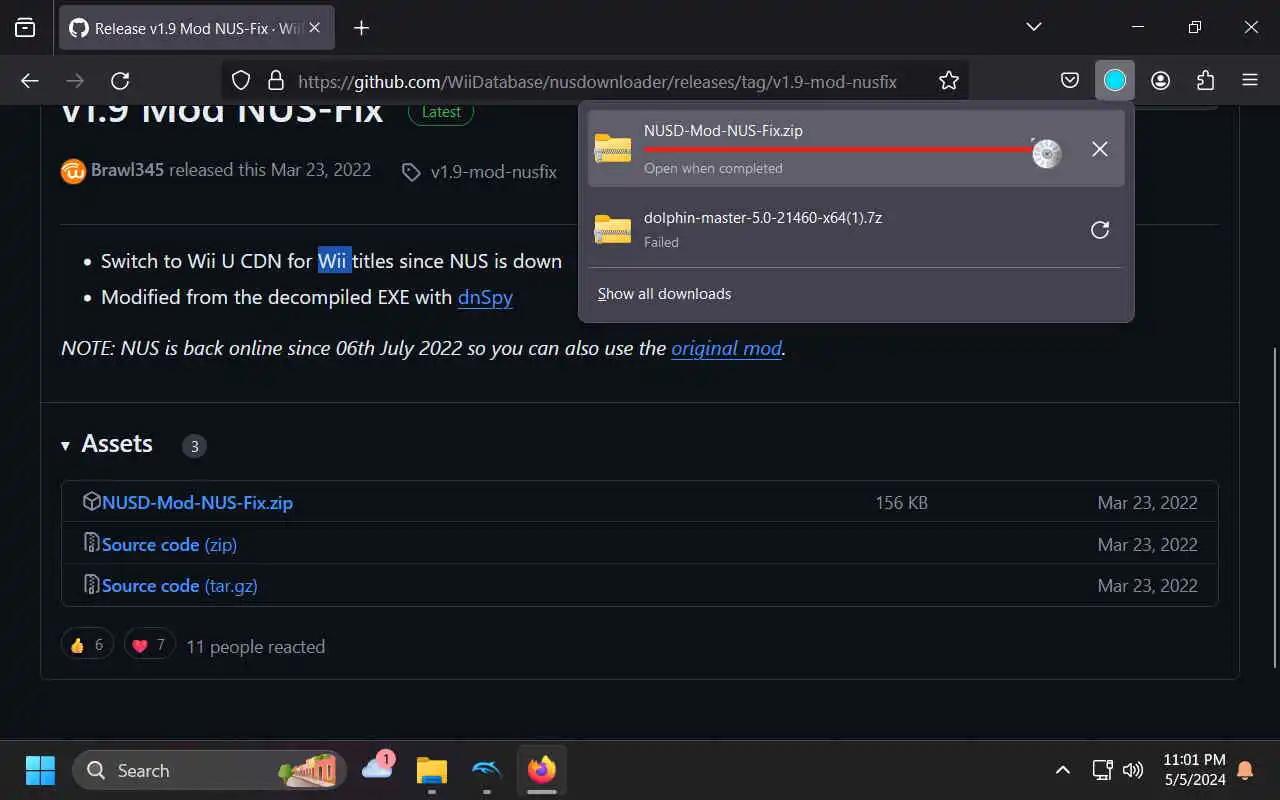The width and height of the screenshot is (1280, 800).
Task: Download NUSD-Mod-NUS-Fix.zip asset
Action: [197, 503]
